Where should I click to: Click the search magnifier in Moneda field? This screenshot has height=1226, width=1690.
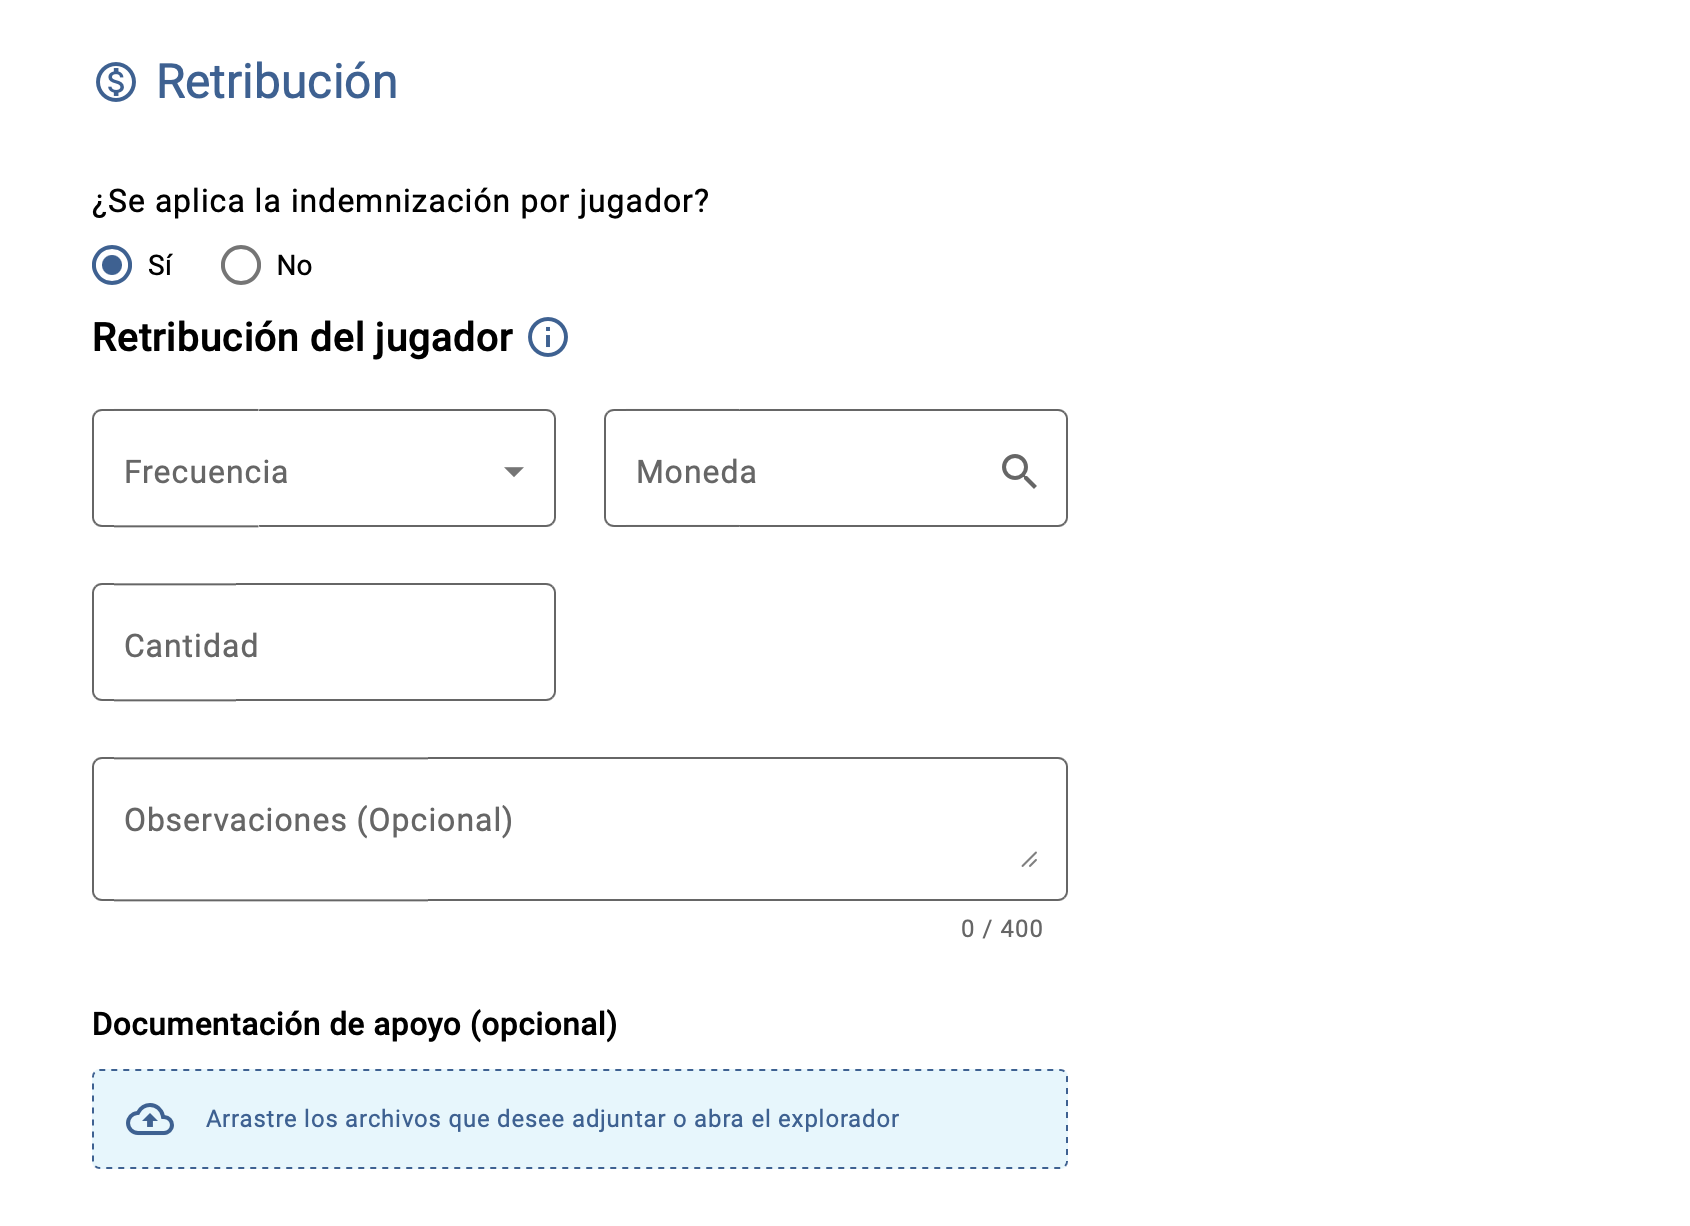1019,470
